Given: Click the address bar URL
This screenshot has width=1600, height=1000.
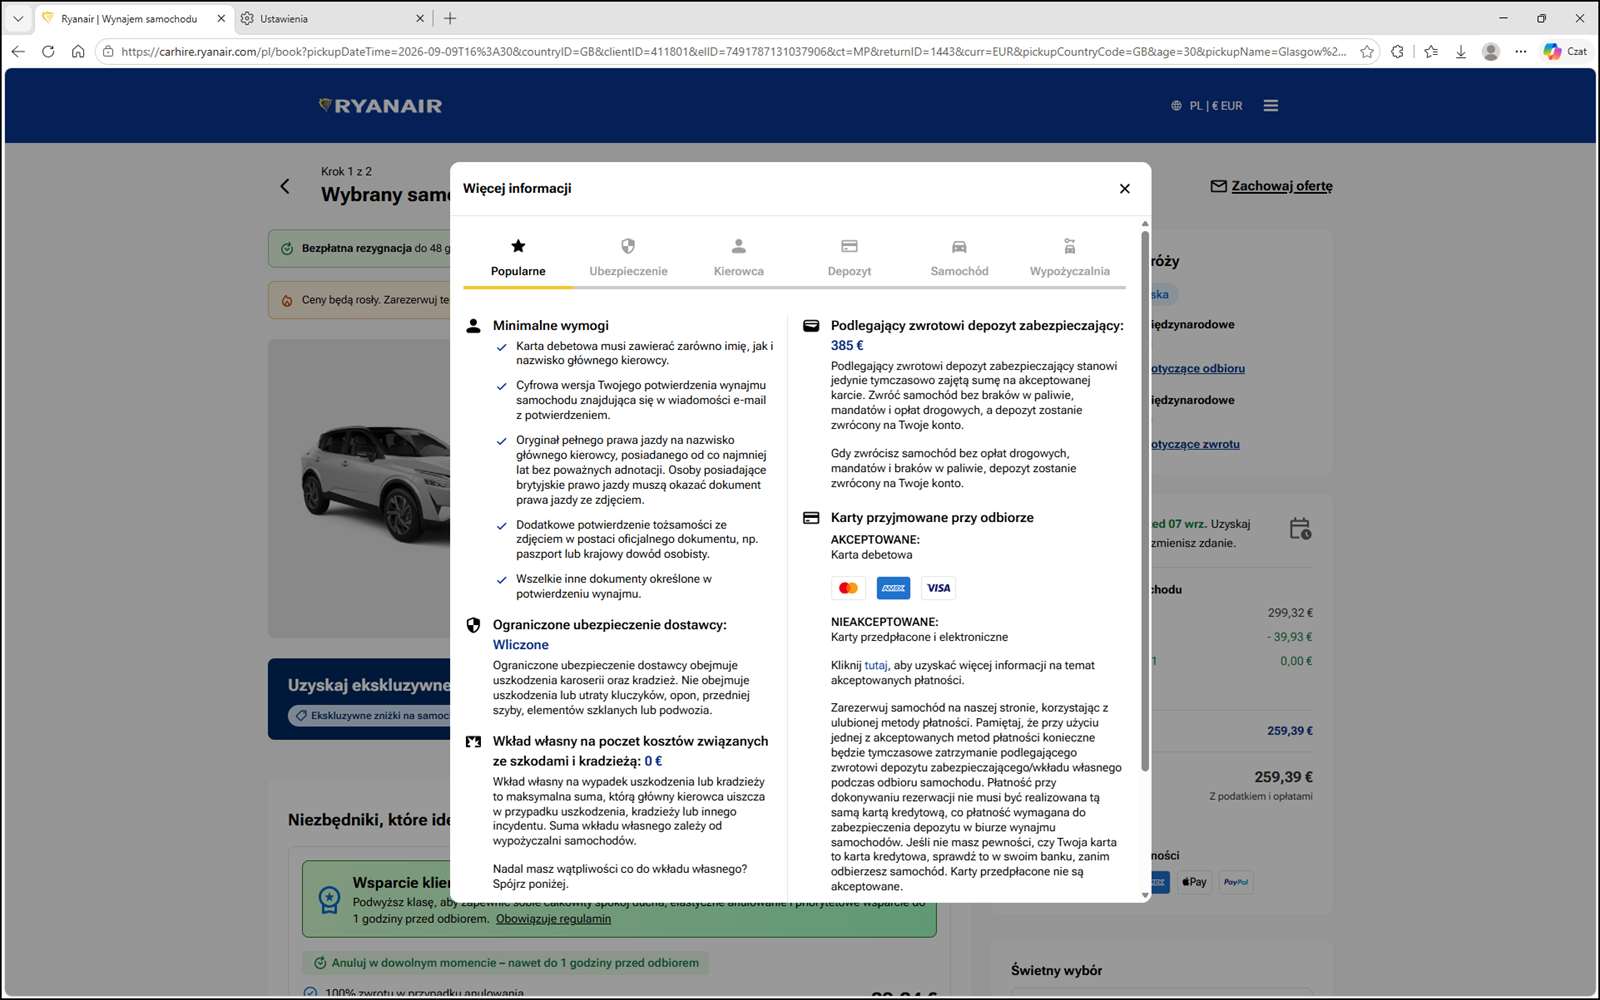Looking at the screenshot, I should (733, 51).
